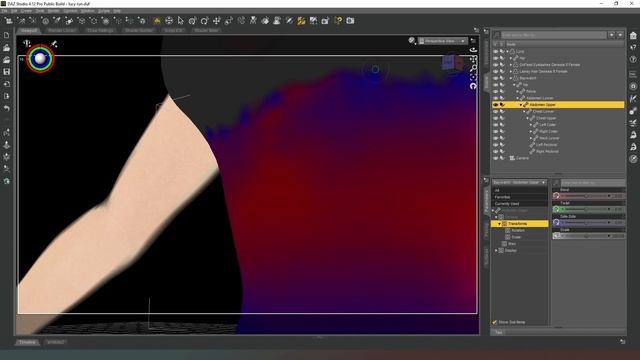Click the figure icon at viewport top-left
The height and width of the screenshot is (360, 640).
[27, 43]
